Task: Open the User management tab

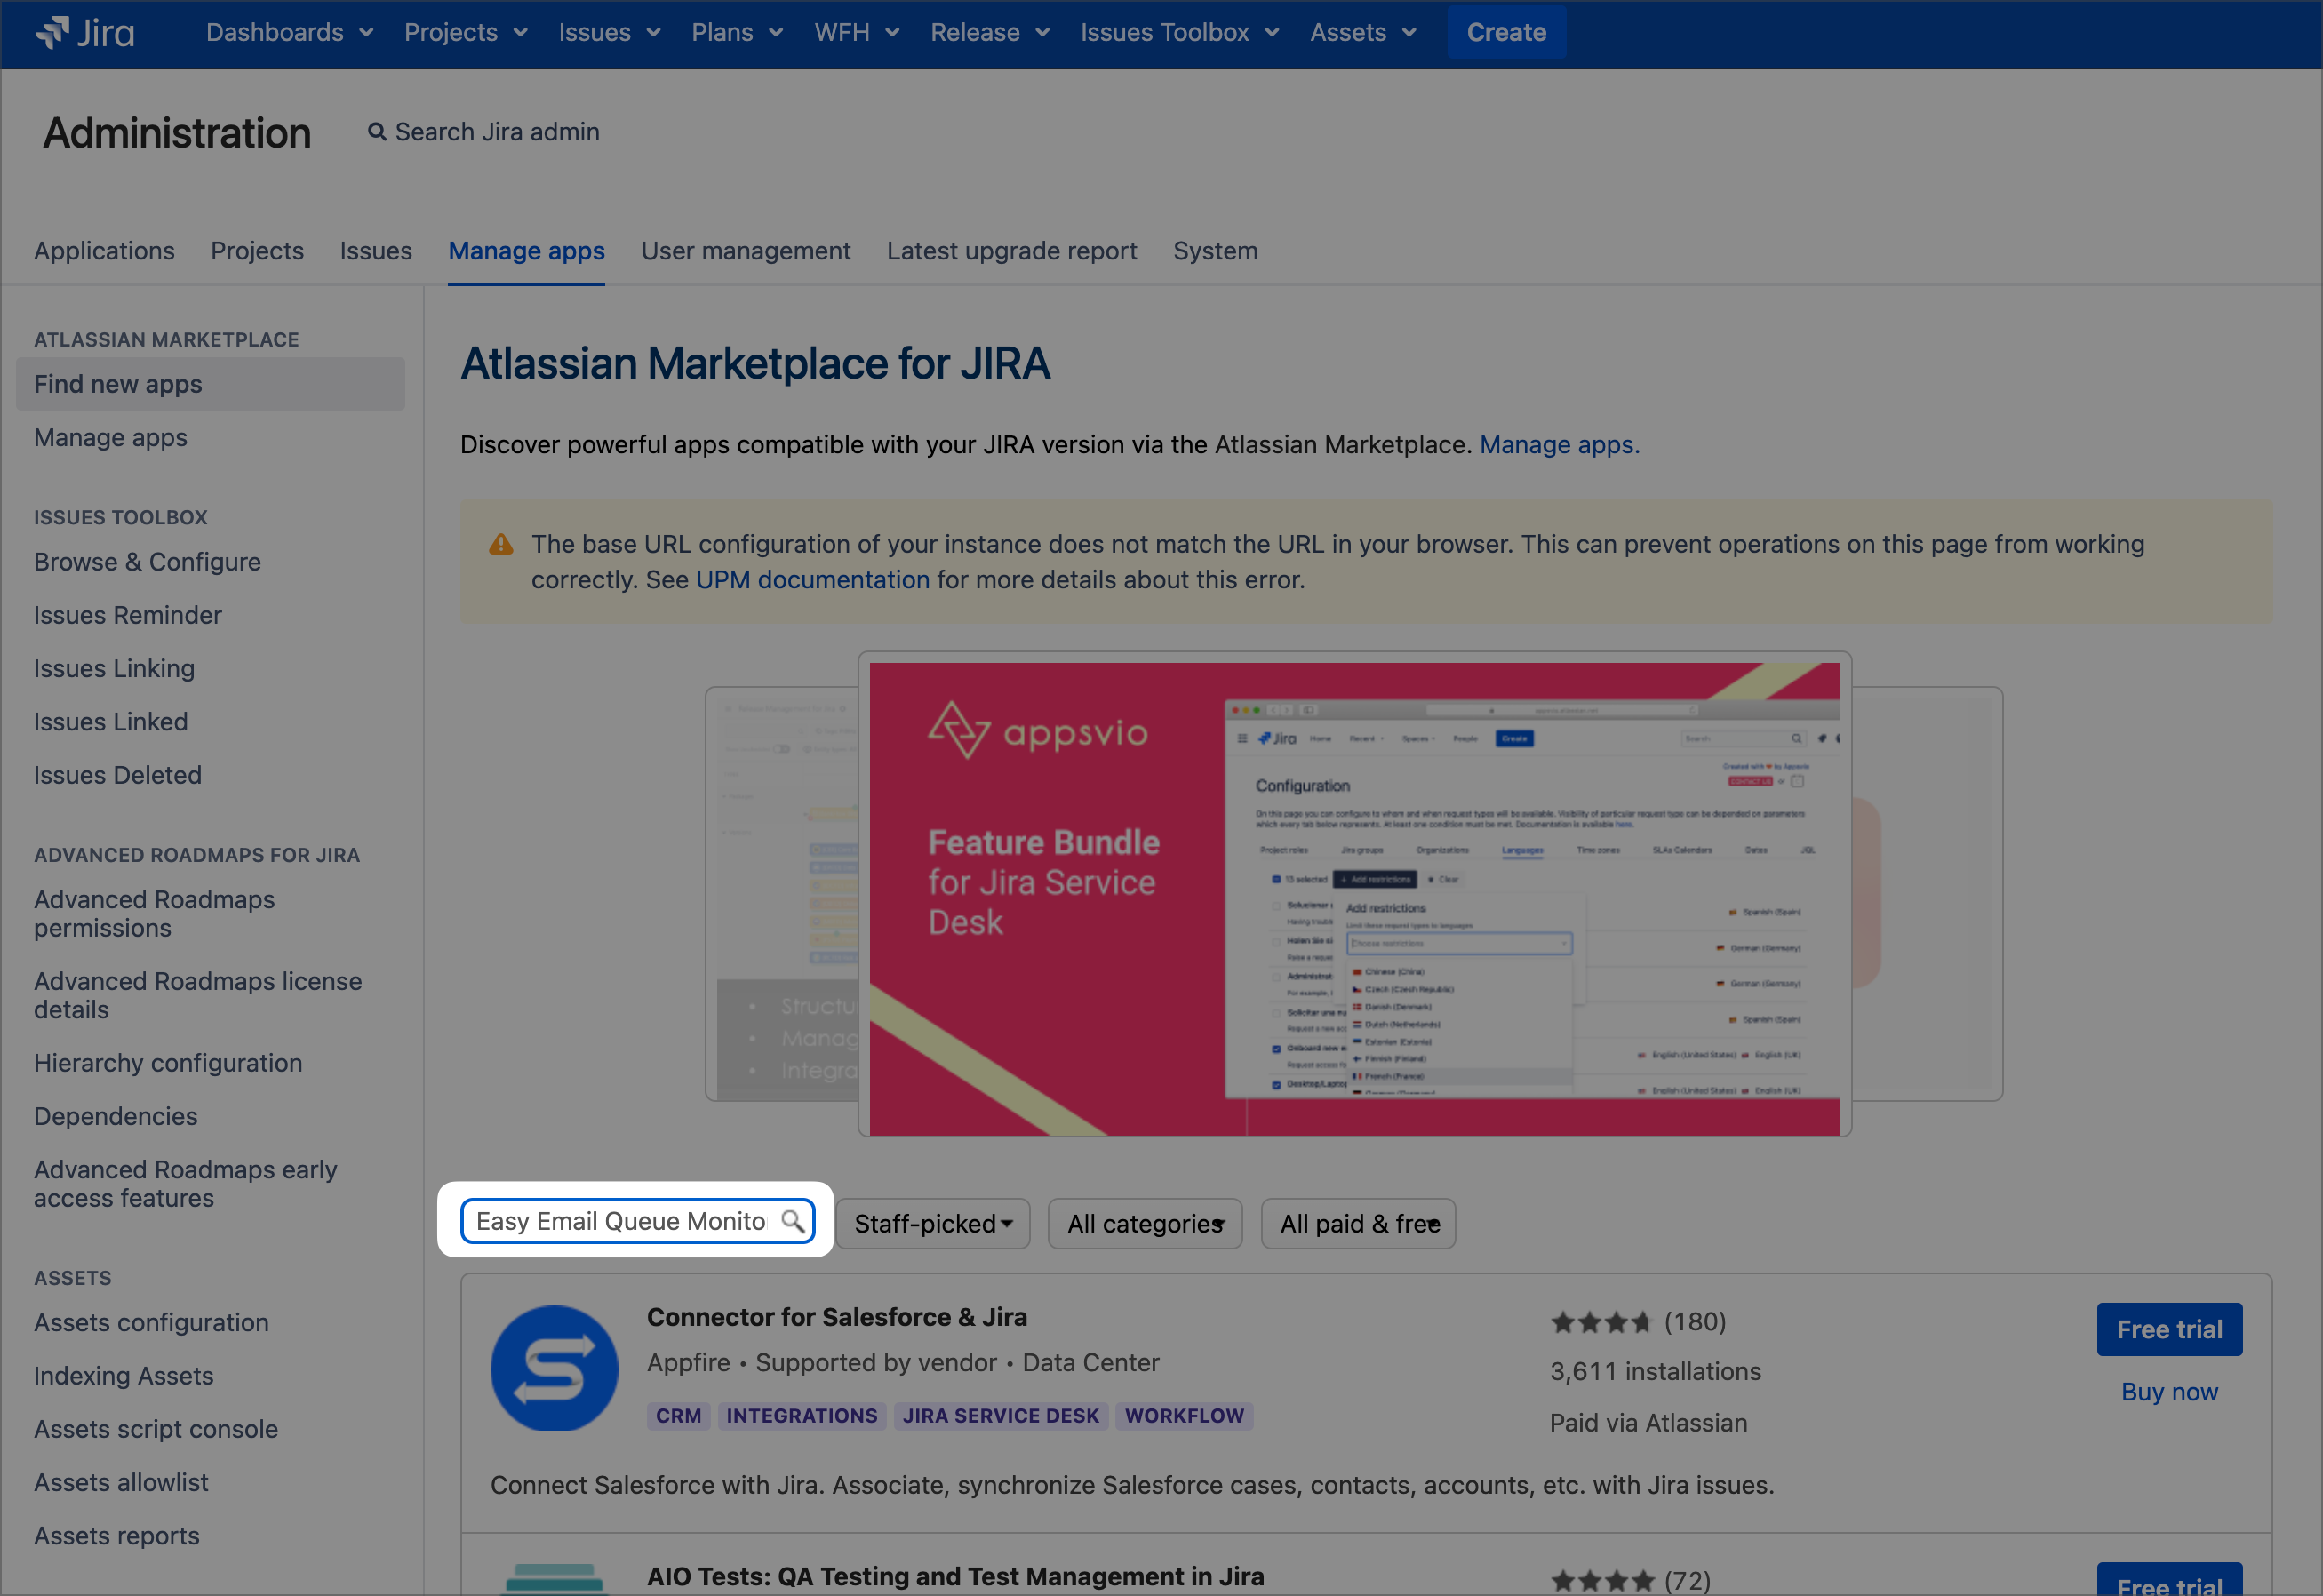Action: tap(746, 251)
